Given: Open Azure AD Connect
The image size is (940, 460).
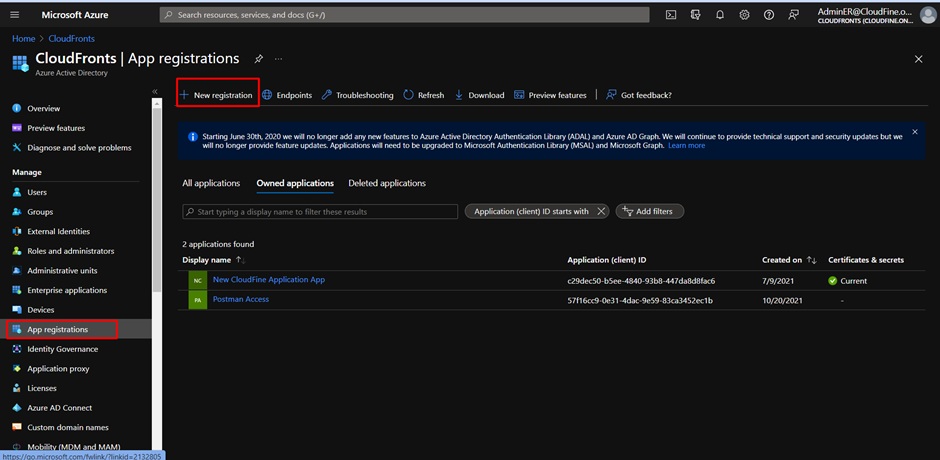Looking at the screenshot, I should click(x=60, y=408).
